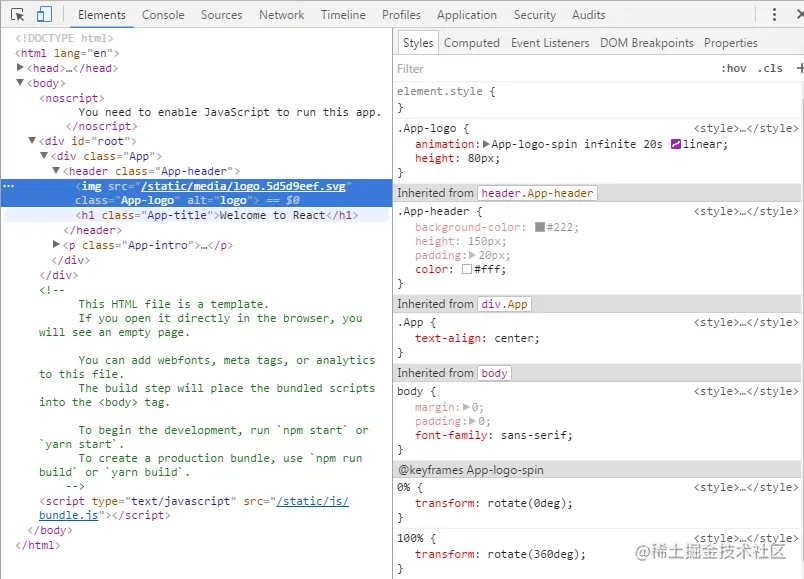Image resolution: width=804 pixels, height=579 pixels.
Task: Open the style source link for .App-header
Action: tap(746, 211)
